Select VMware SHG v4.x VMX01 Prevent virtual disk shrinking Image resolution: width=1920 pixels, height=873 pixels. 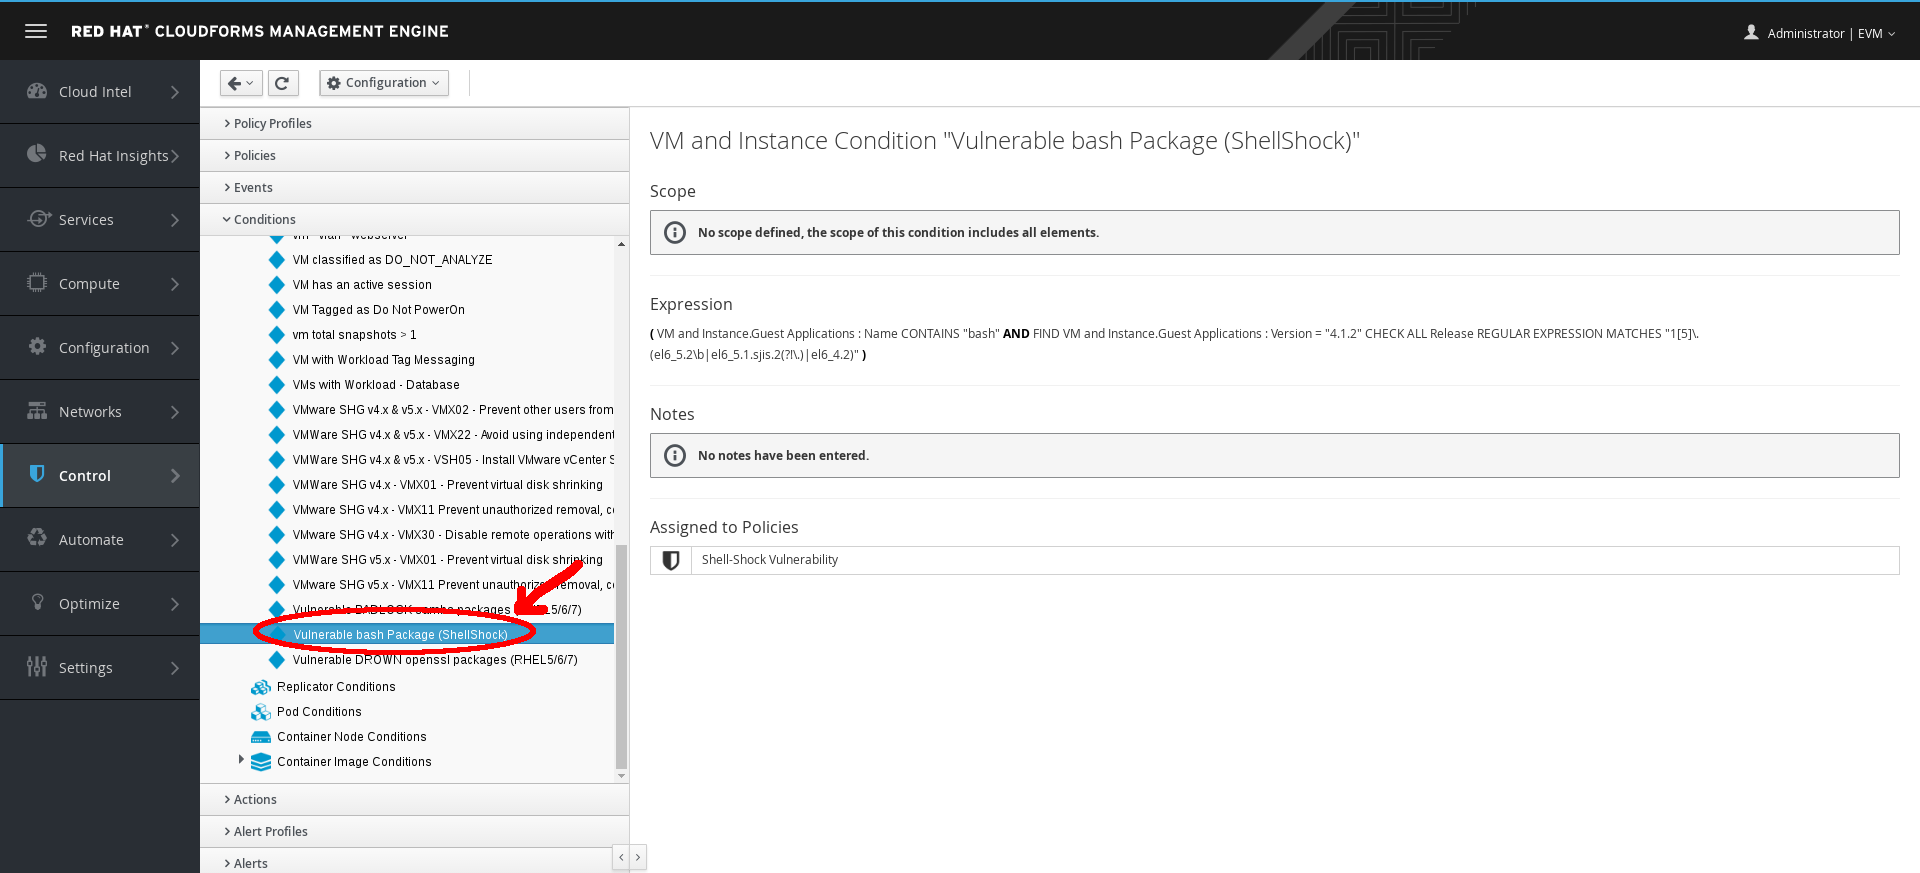click(448, 485)
